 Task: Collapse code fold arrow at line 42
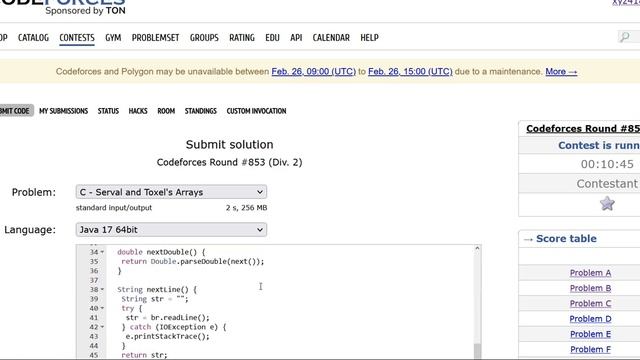102,327
